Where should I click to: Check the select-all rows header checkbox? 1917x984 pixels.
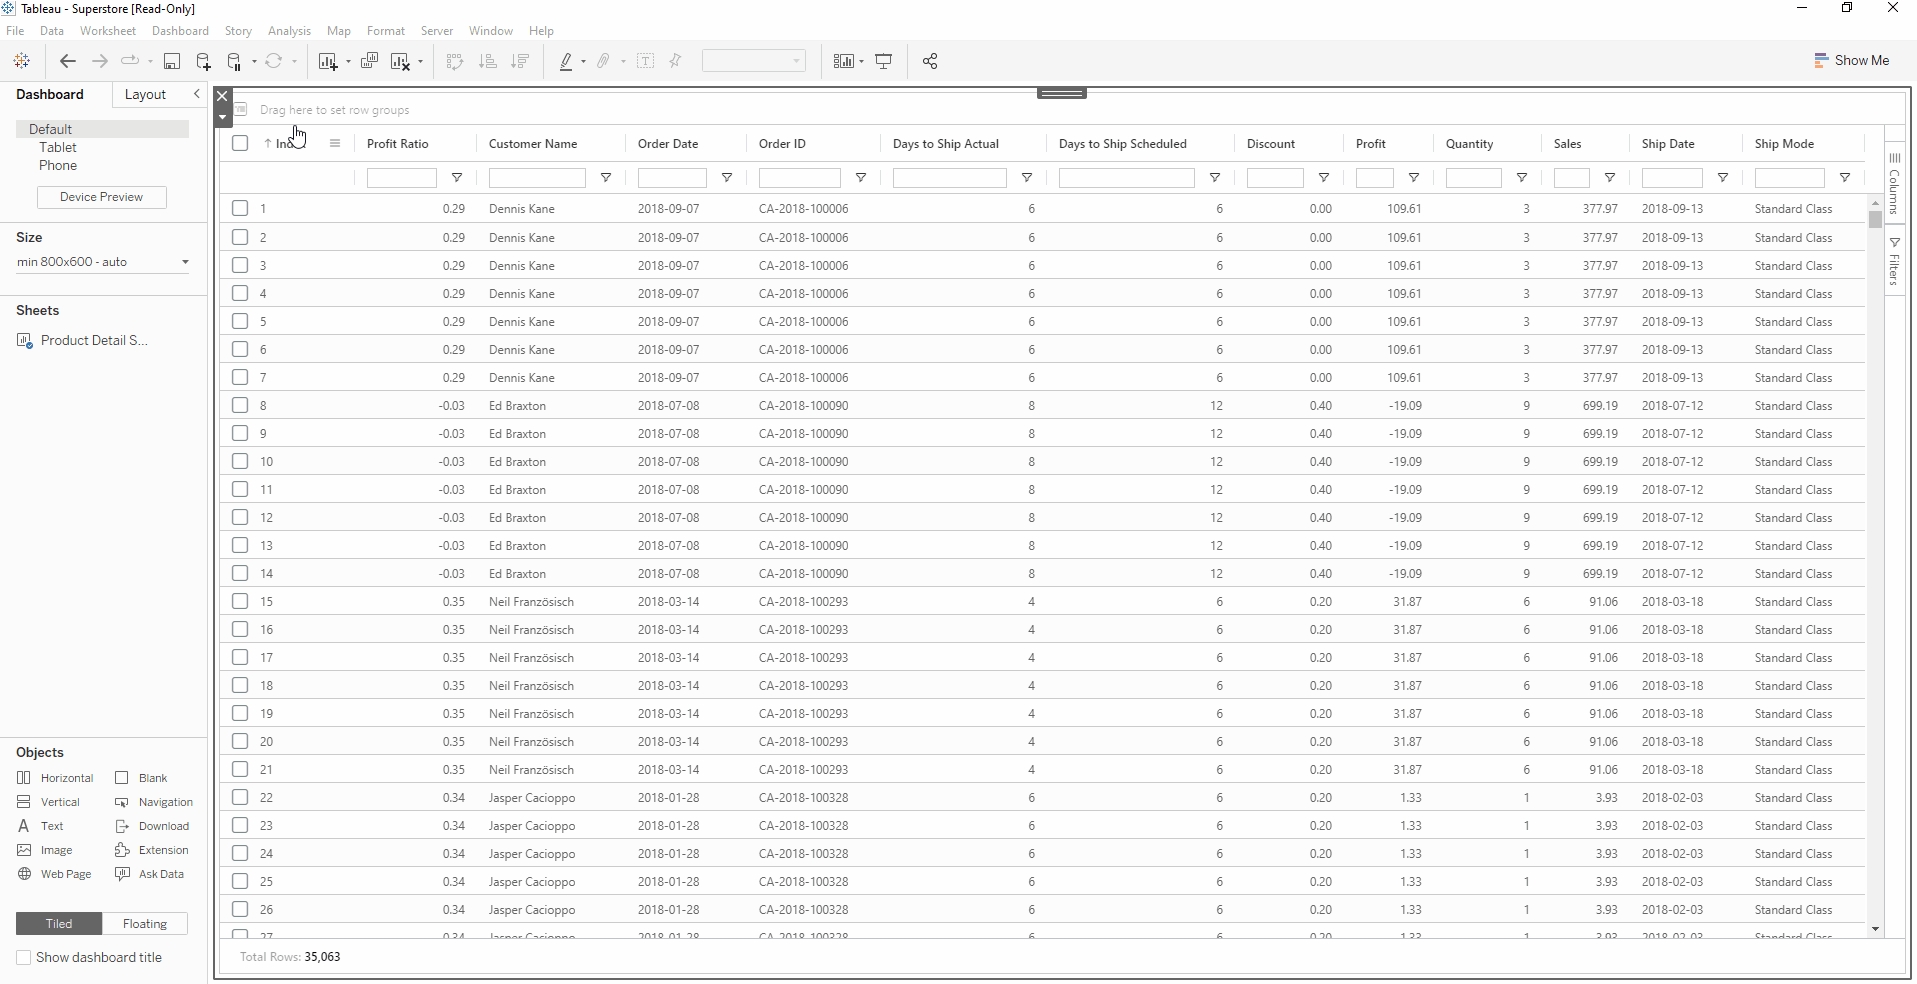(240, 143)
